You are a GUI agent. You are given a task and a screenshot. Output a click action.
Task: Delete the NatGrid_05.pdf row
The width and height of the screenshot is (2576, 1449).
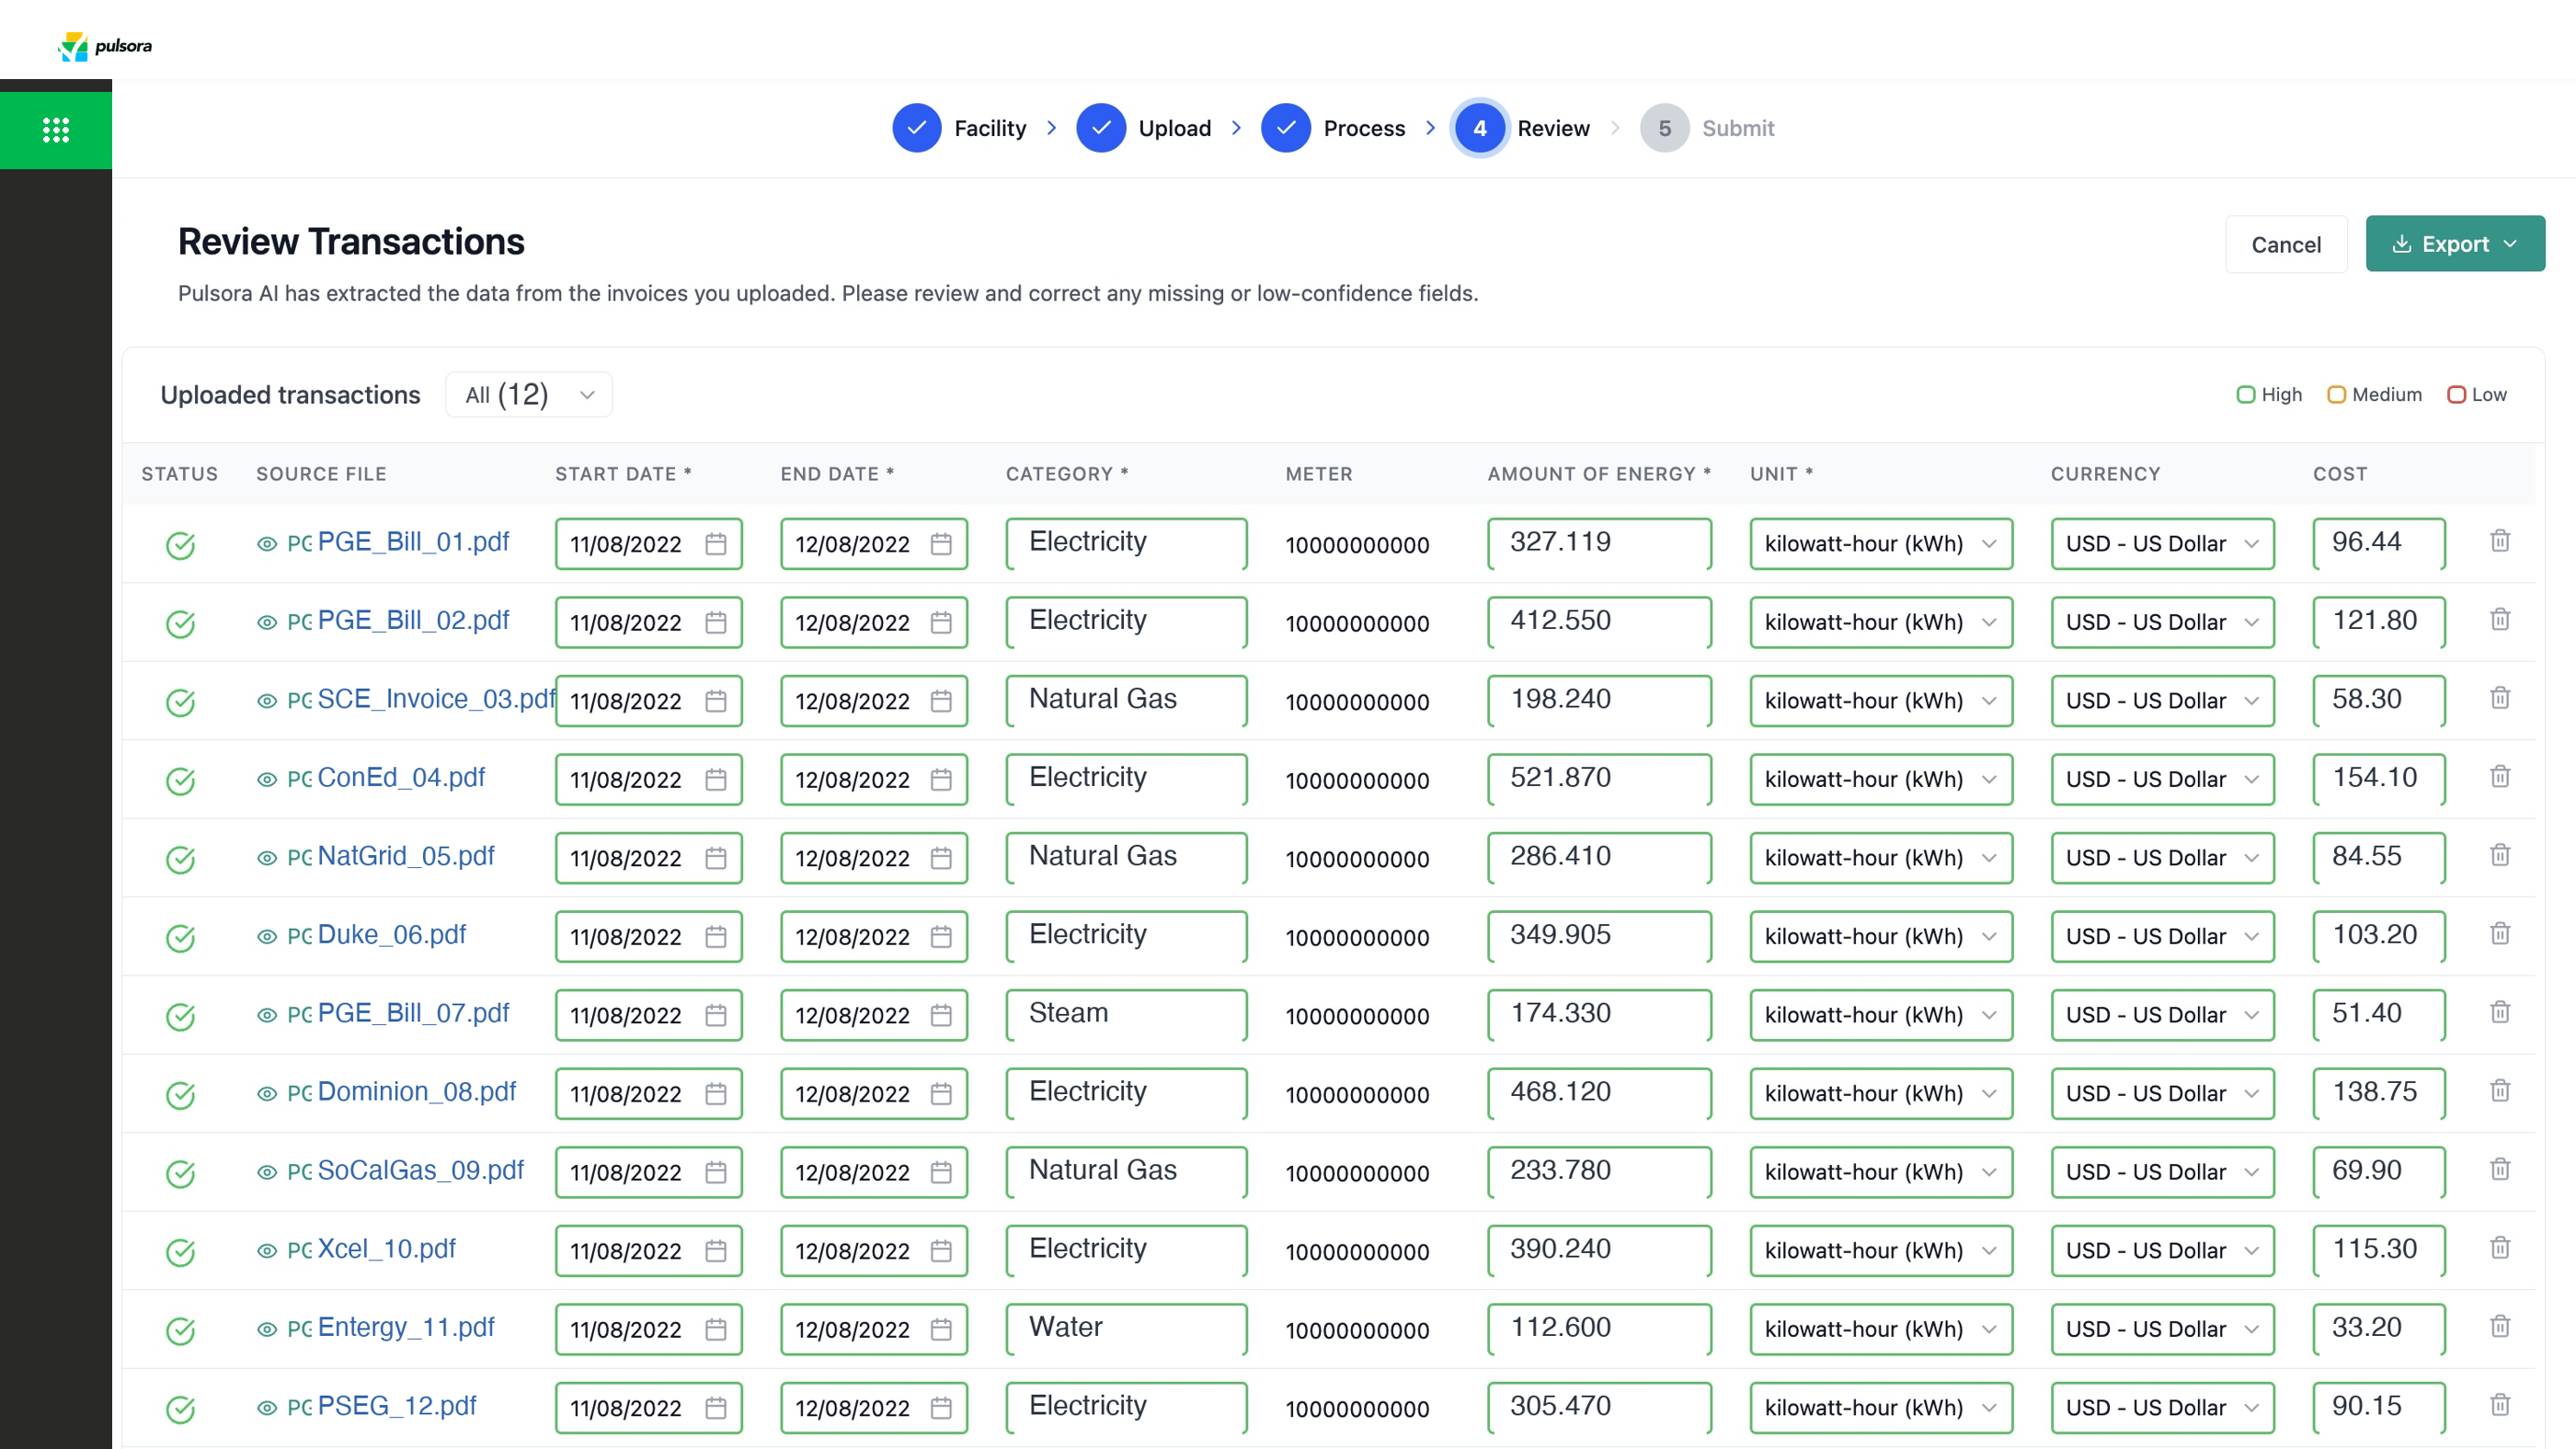point(2499,855)
